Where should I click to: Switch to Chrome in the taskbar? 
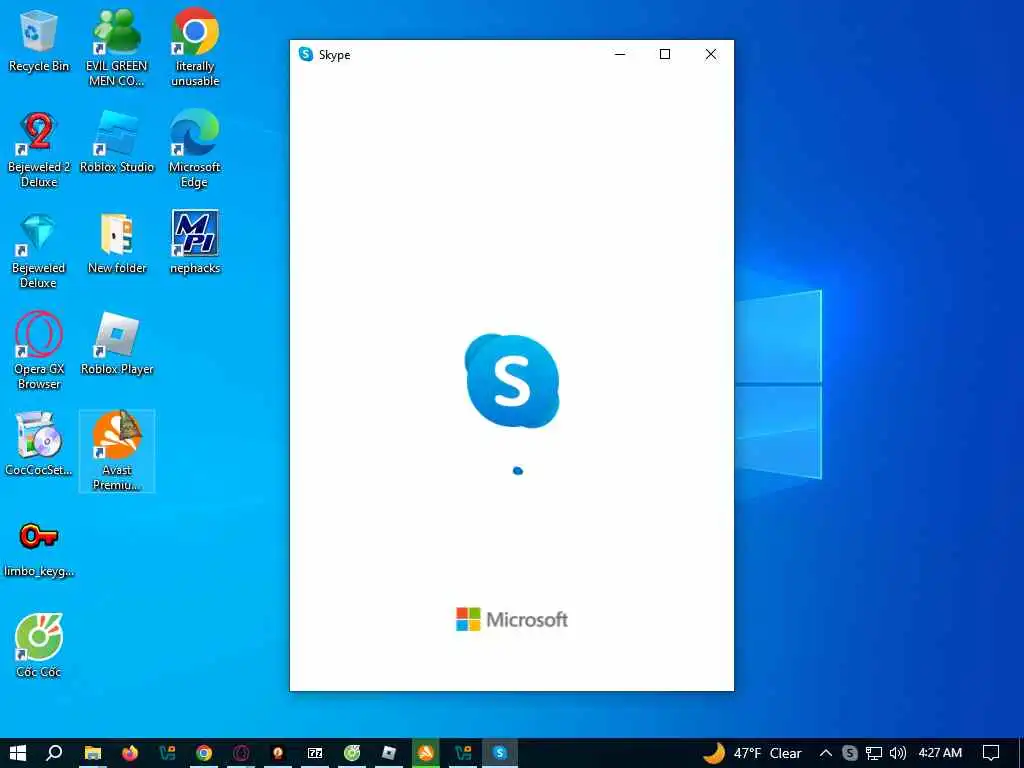pos(204,753)
